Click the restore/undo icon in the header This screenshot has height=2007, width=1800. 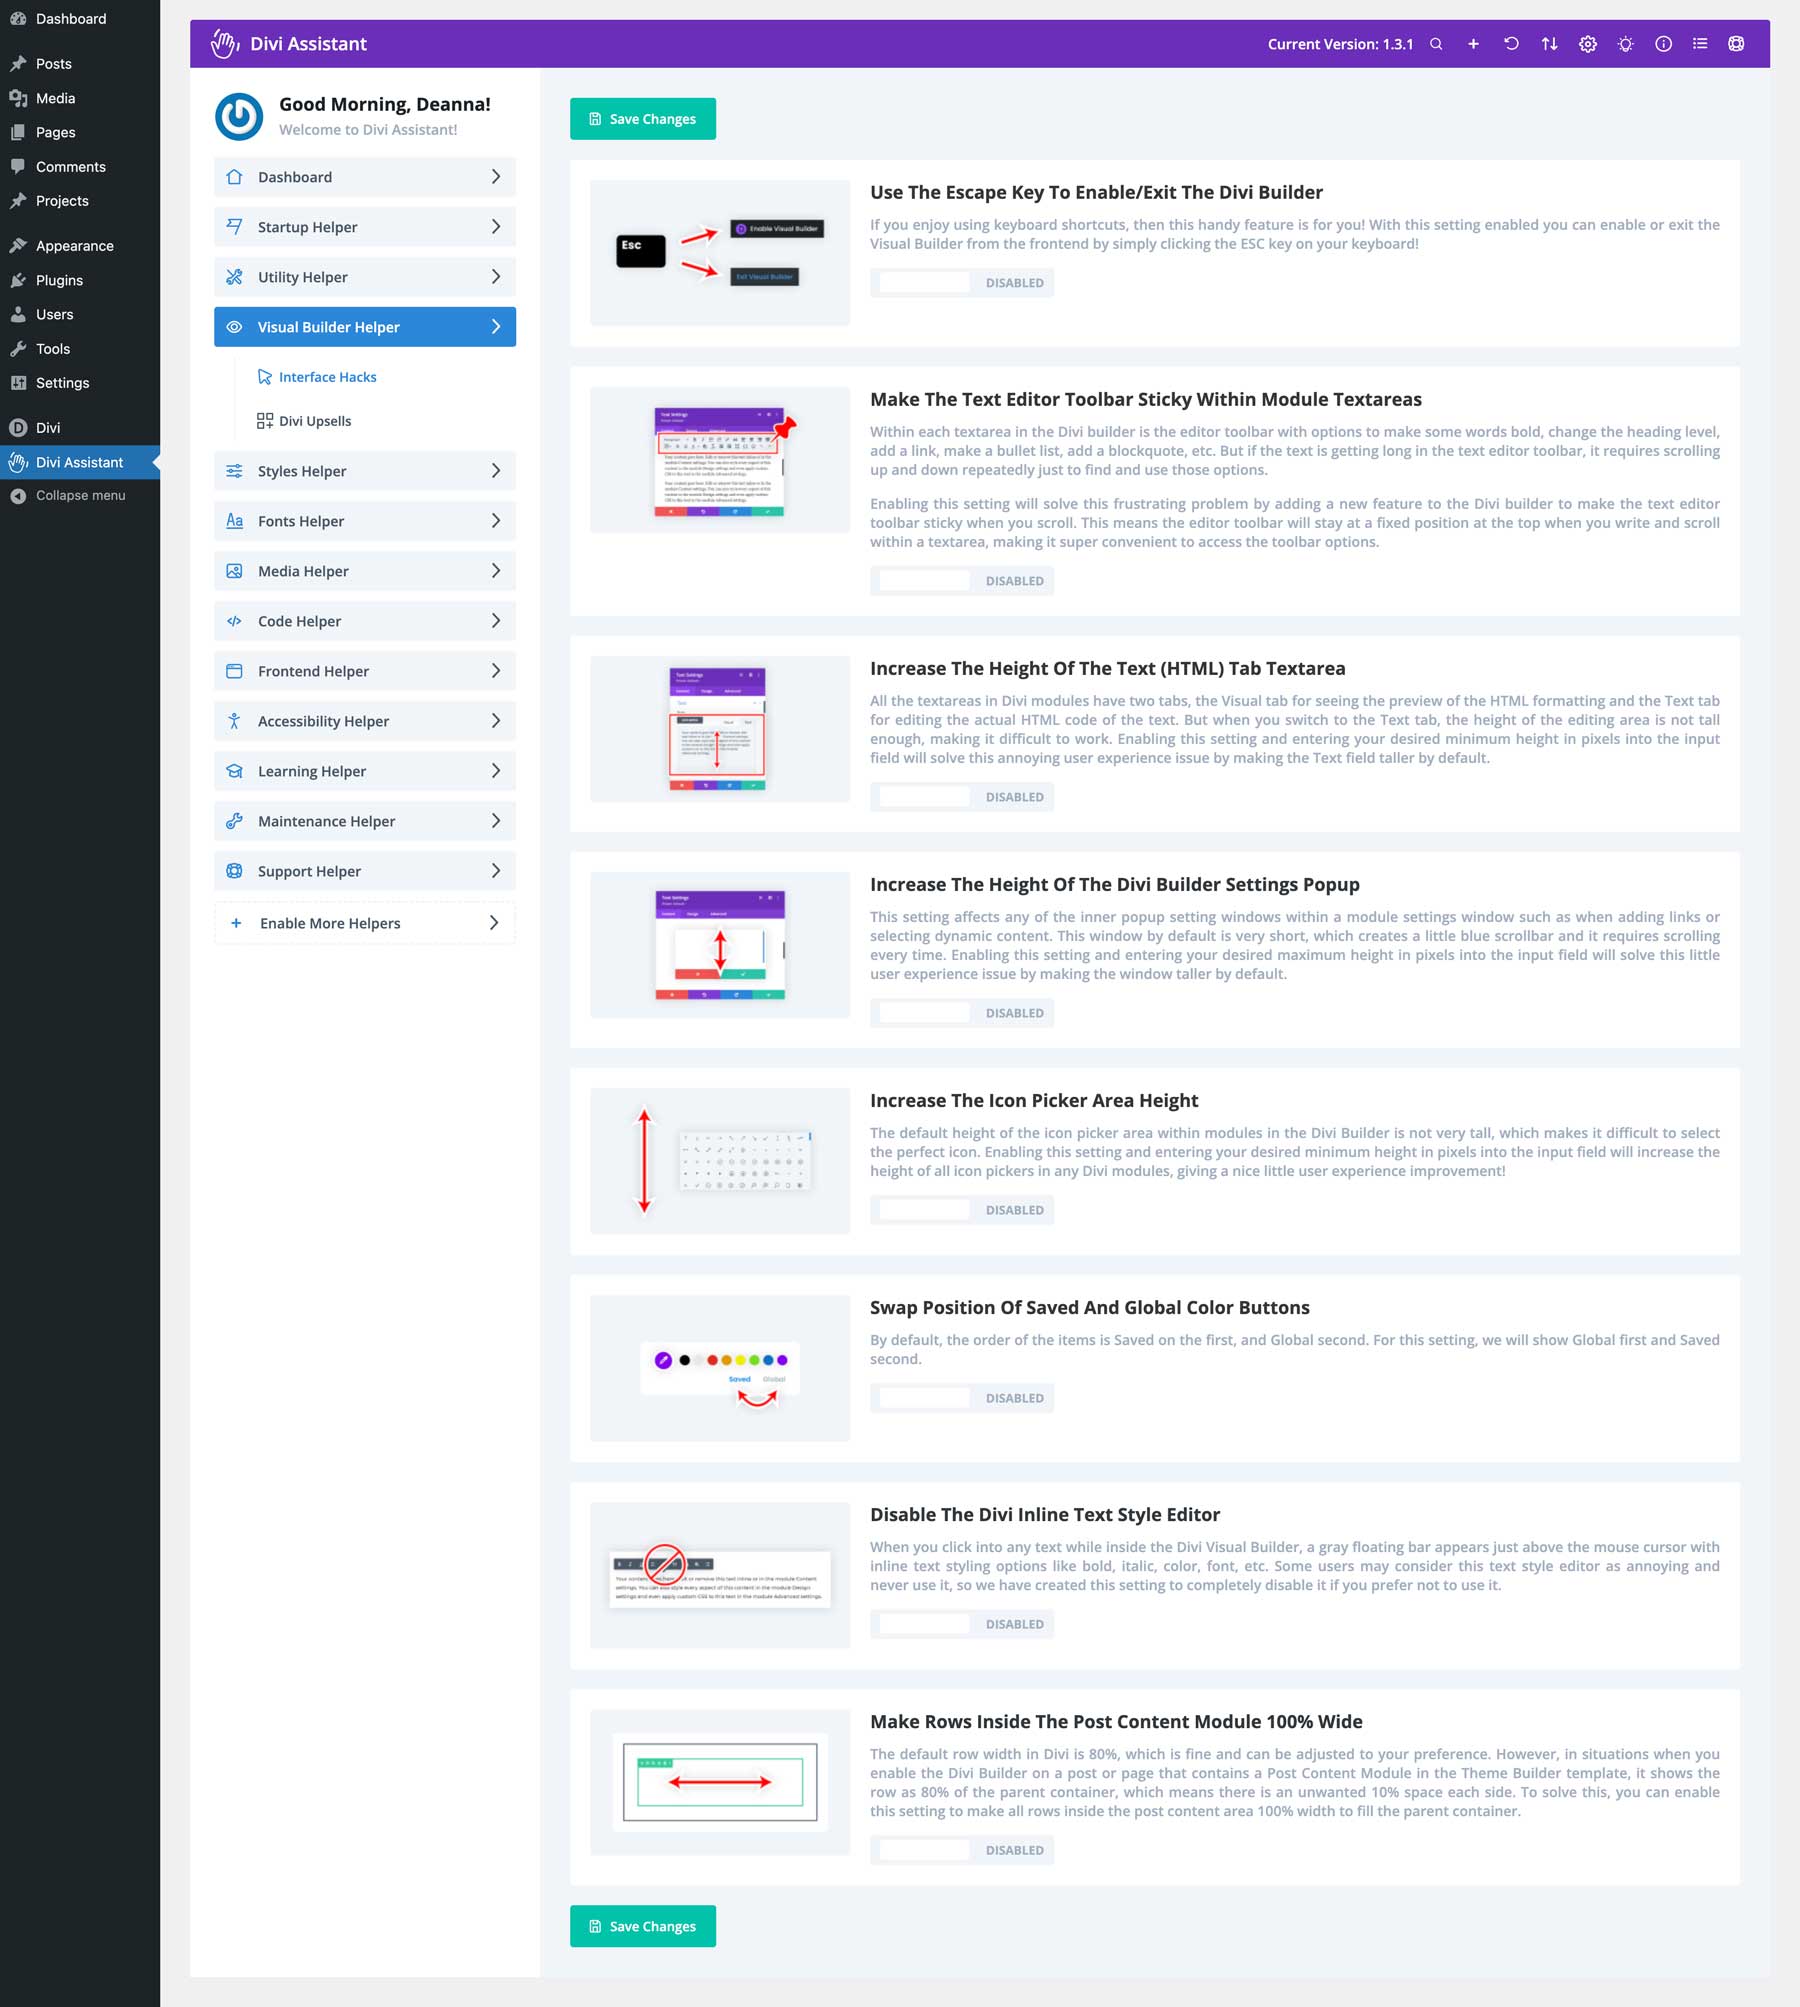tap(1511, 44)
